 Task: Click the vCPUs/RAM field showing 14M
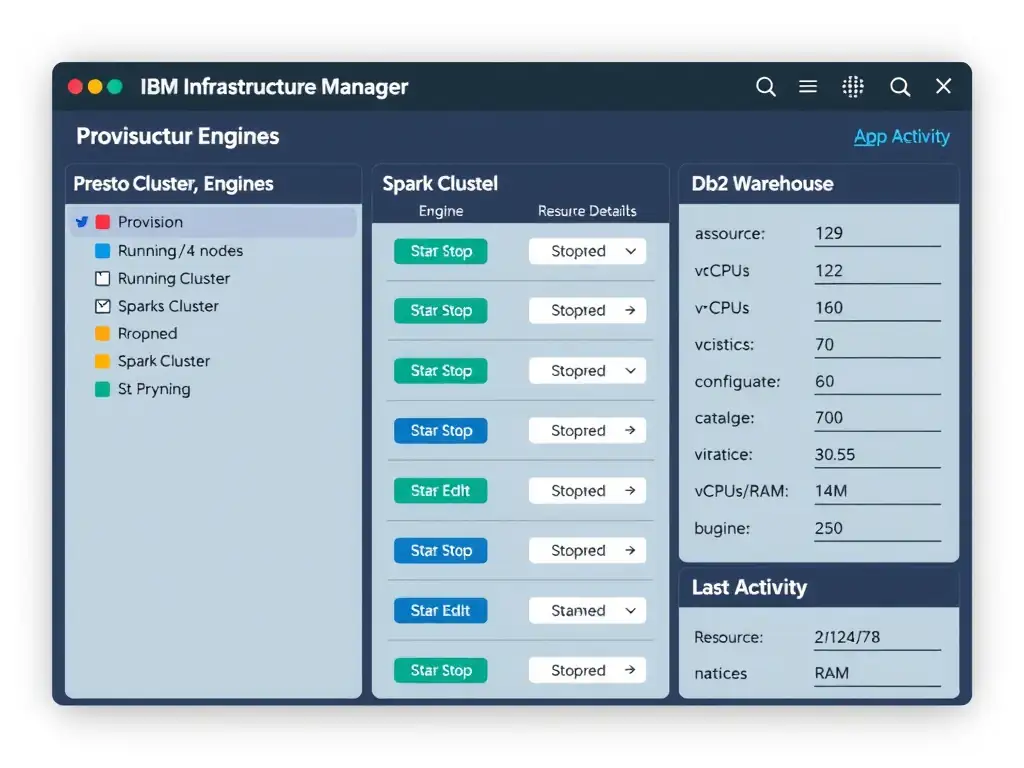tap(877, 491)
